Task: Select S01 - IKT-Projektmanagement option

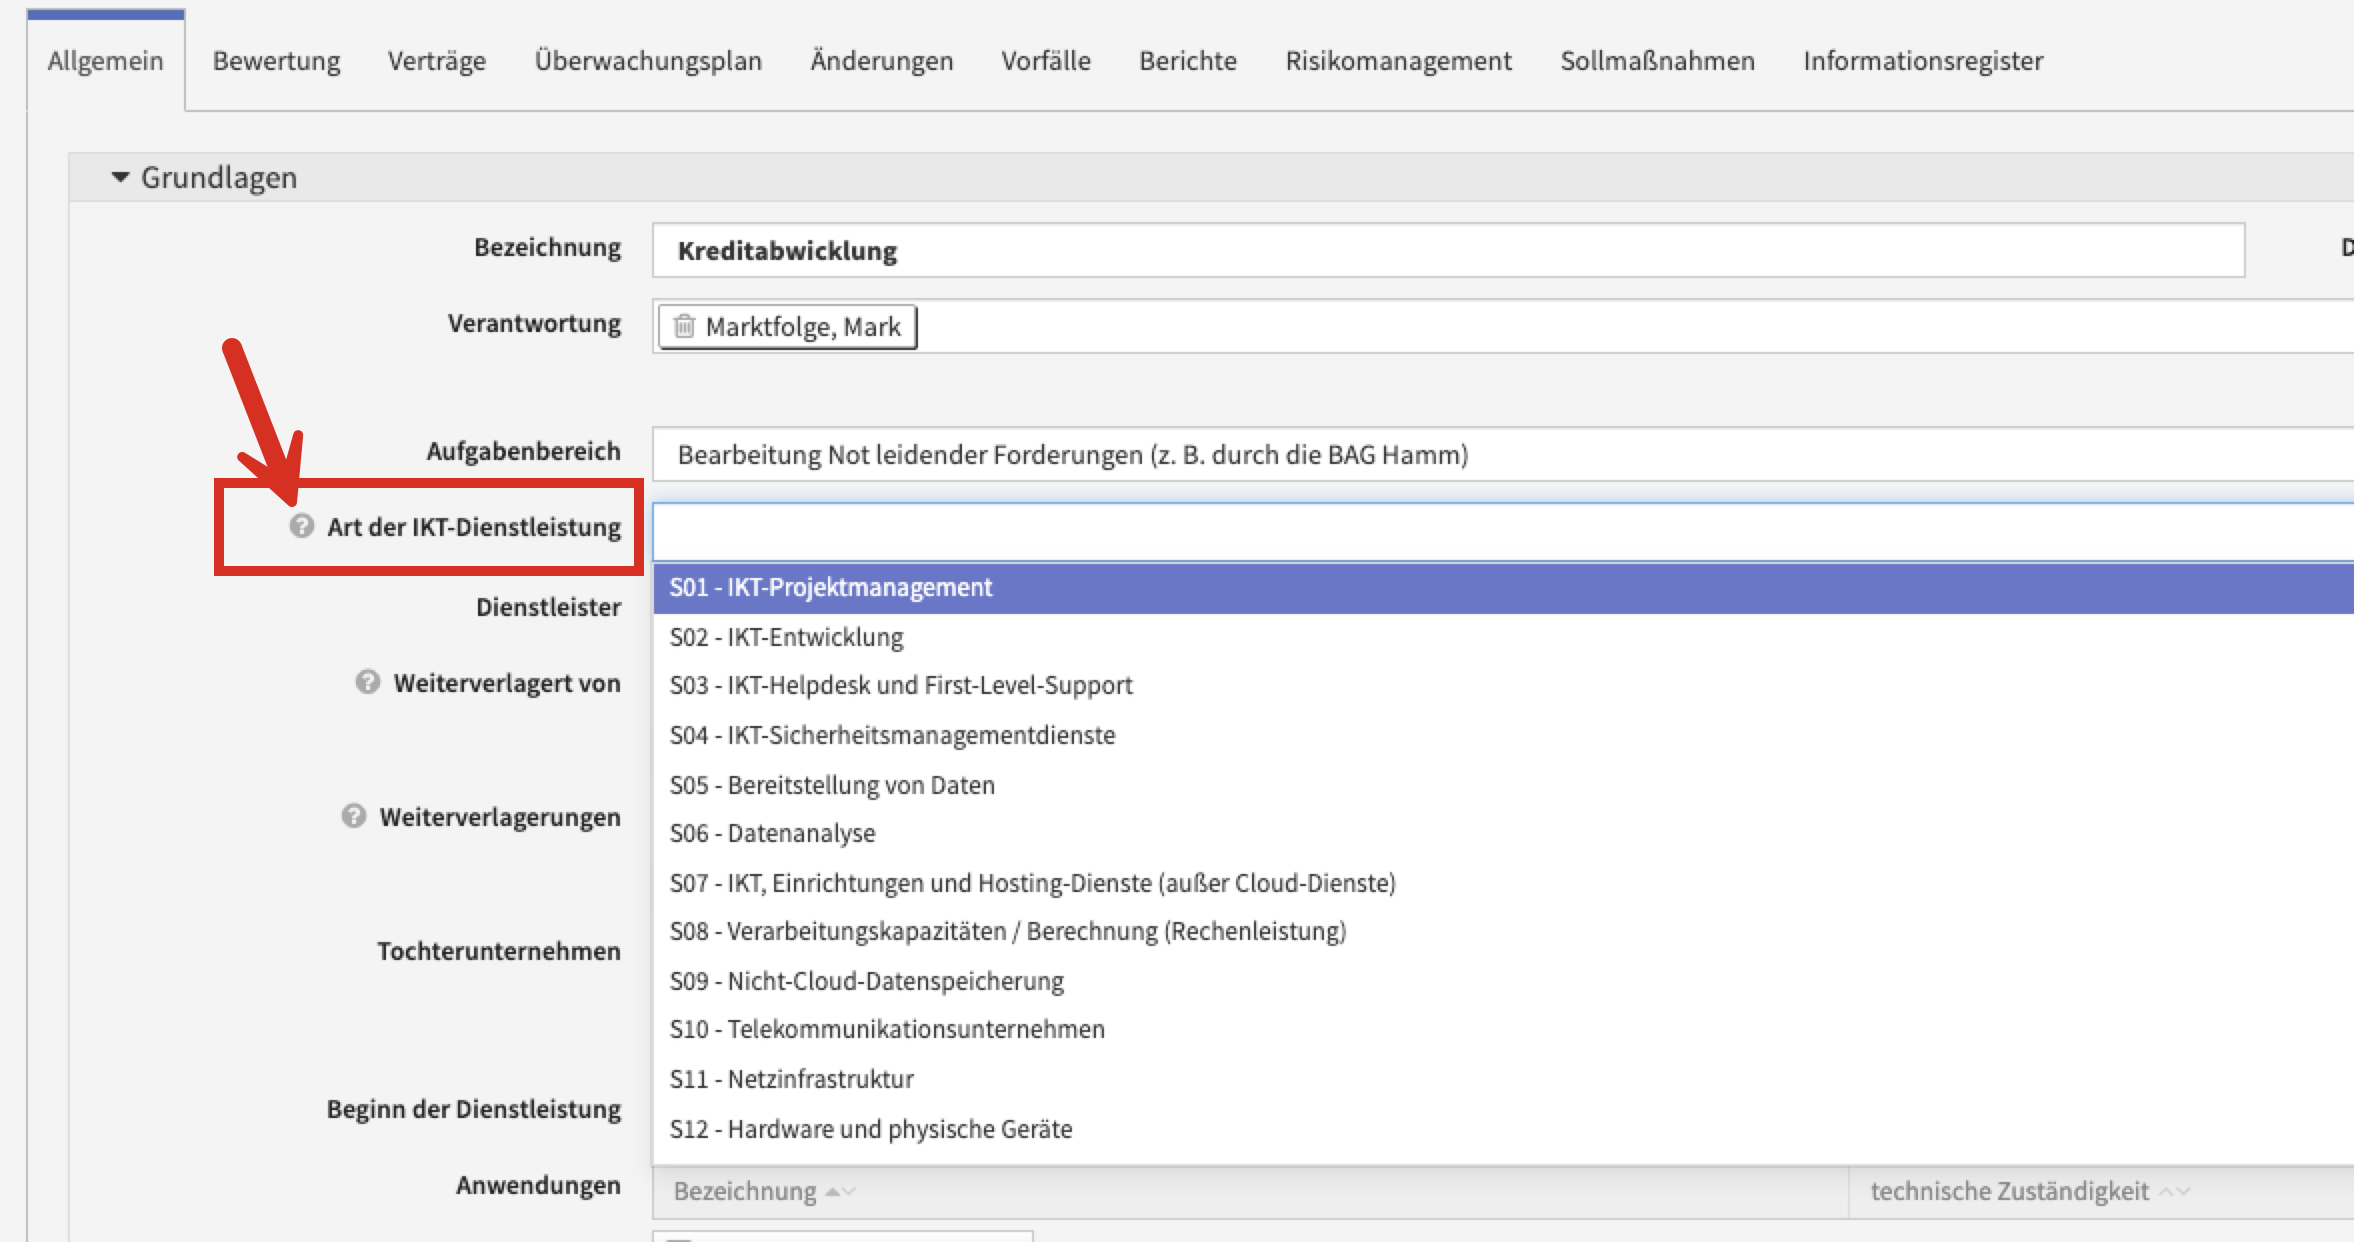Action: pyautogui.click(x=830, y=587)
